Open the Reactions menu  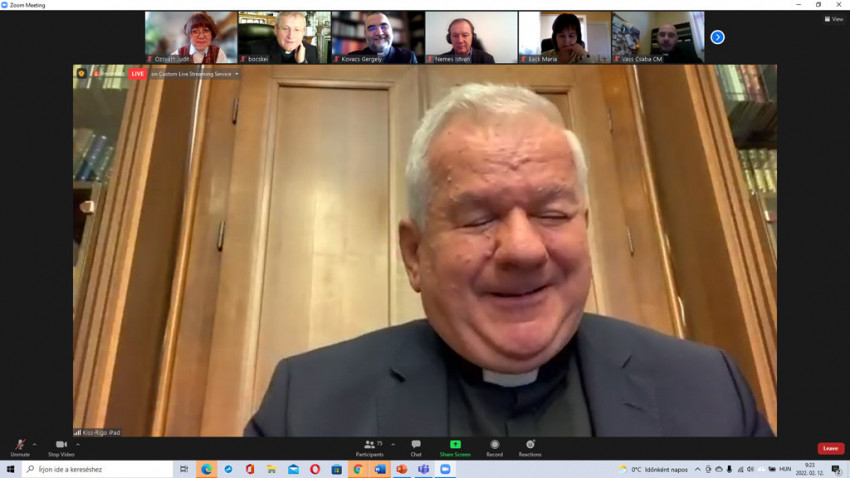pos(530,446)
